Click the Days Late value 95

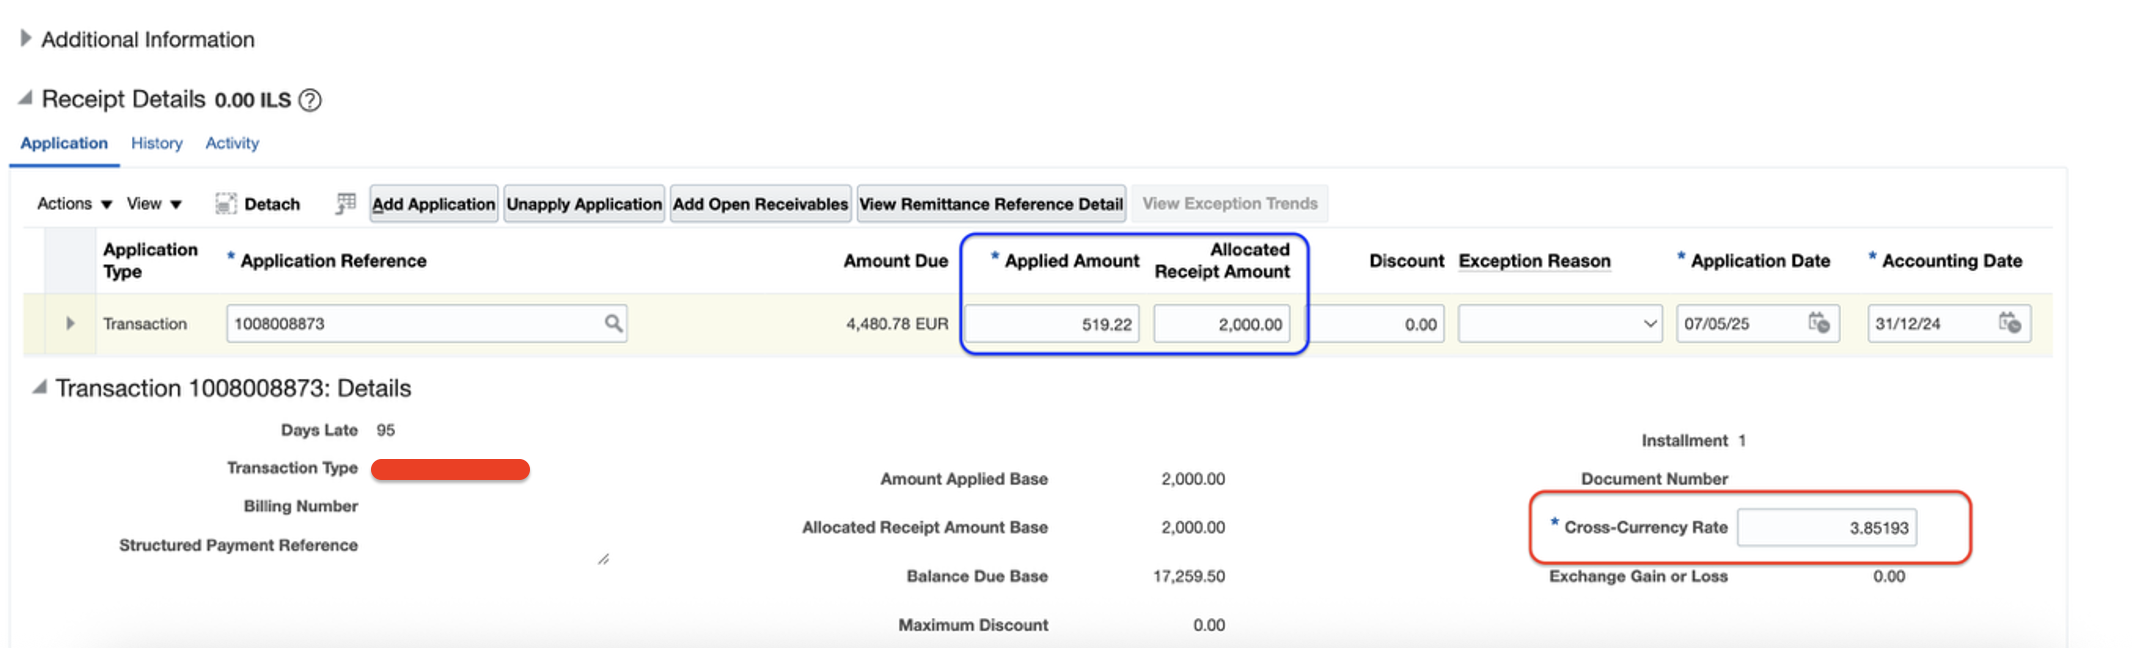click(x=386, y=430)
